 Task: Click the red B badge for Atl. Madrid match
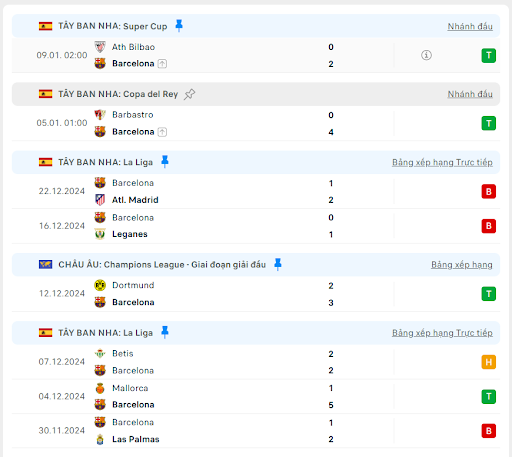click(488, 192)
